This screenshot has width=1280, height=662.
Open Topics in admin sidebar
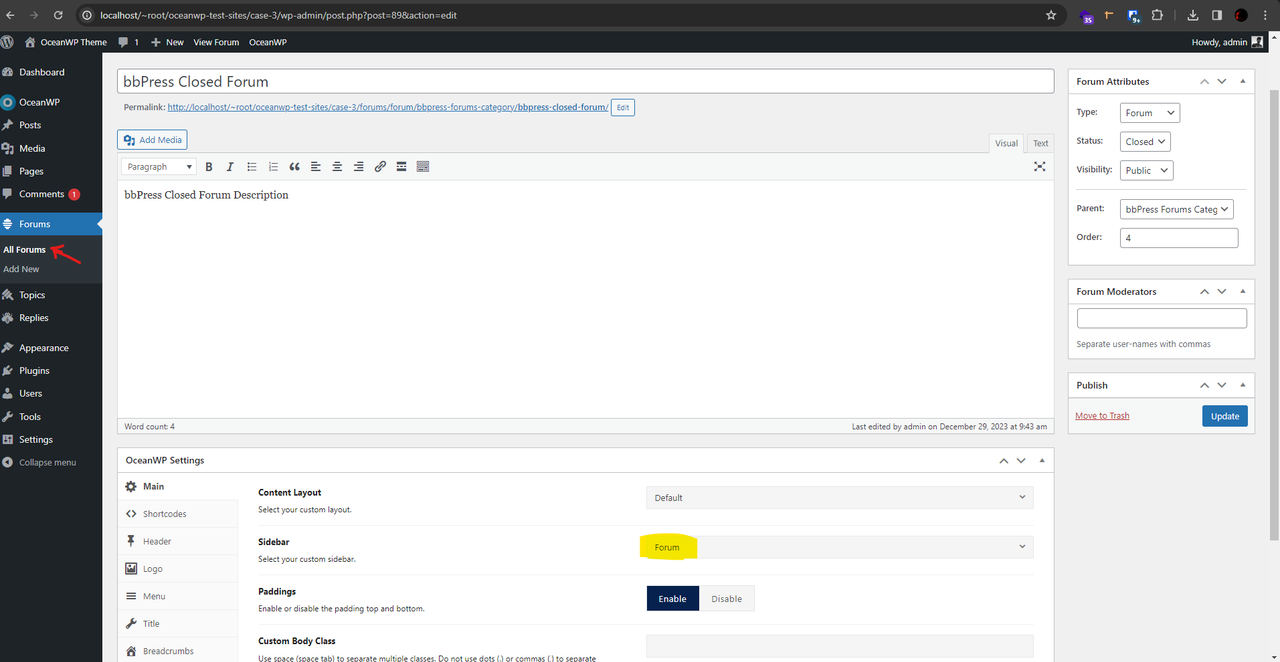pos(51,295)
